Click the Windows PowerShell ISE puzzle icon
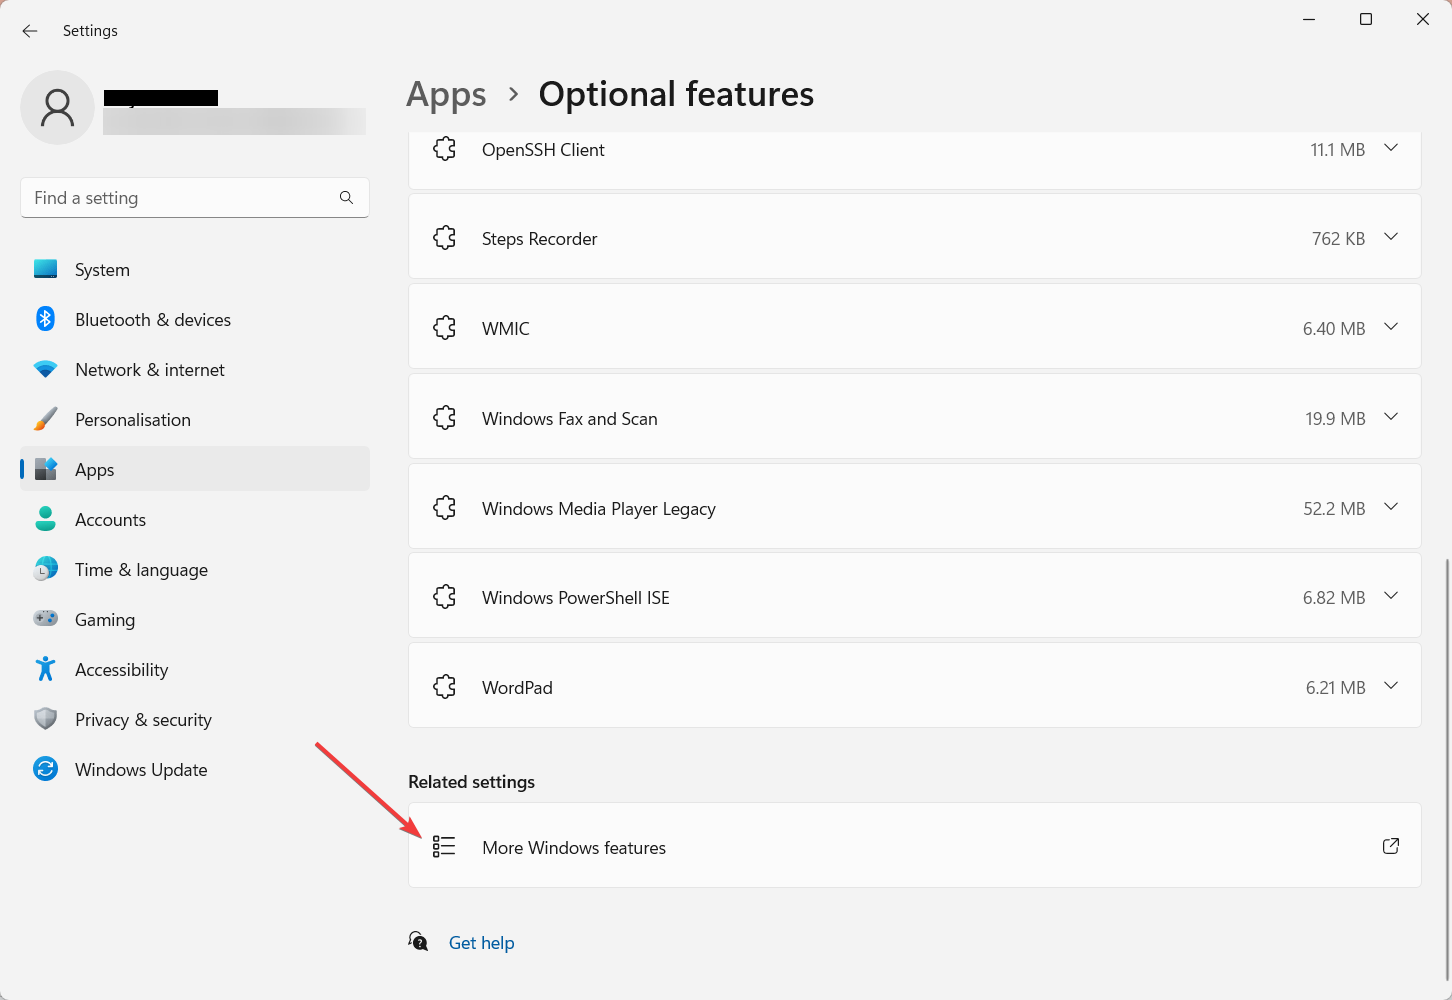Viewport: 1452px width, 1000px height. (445, 597)
